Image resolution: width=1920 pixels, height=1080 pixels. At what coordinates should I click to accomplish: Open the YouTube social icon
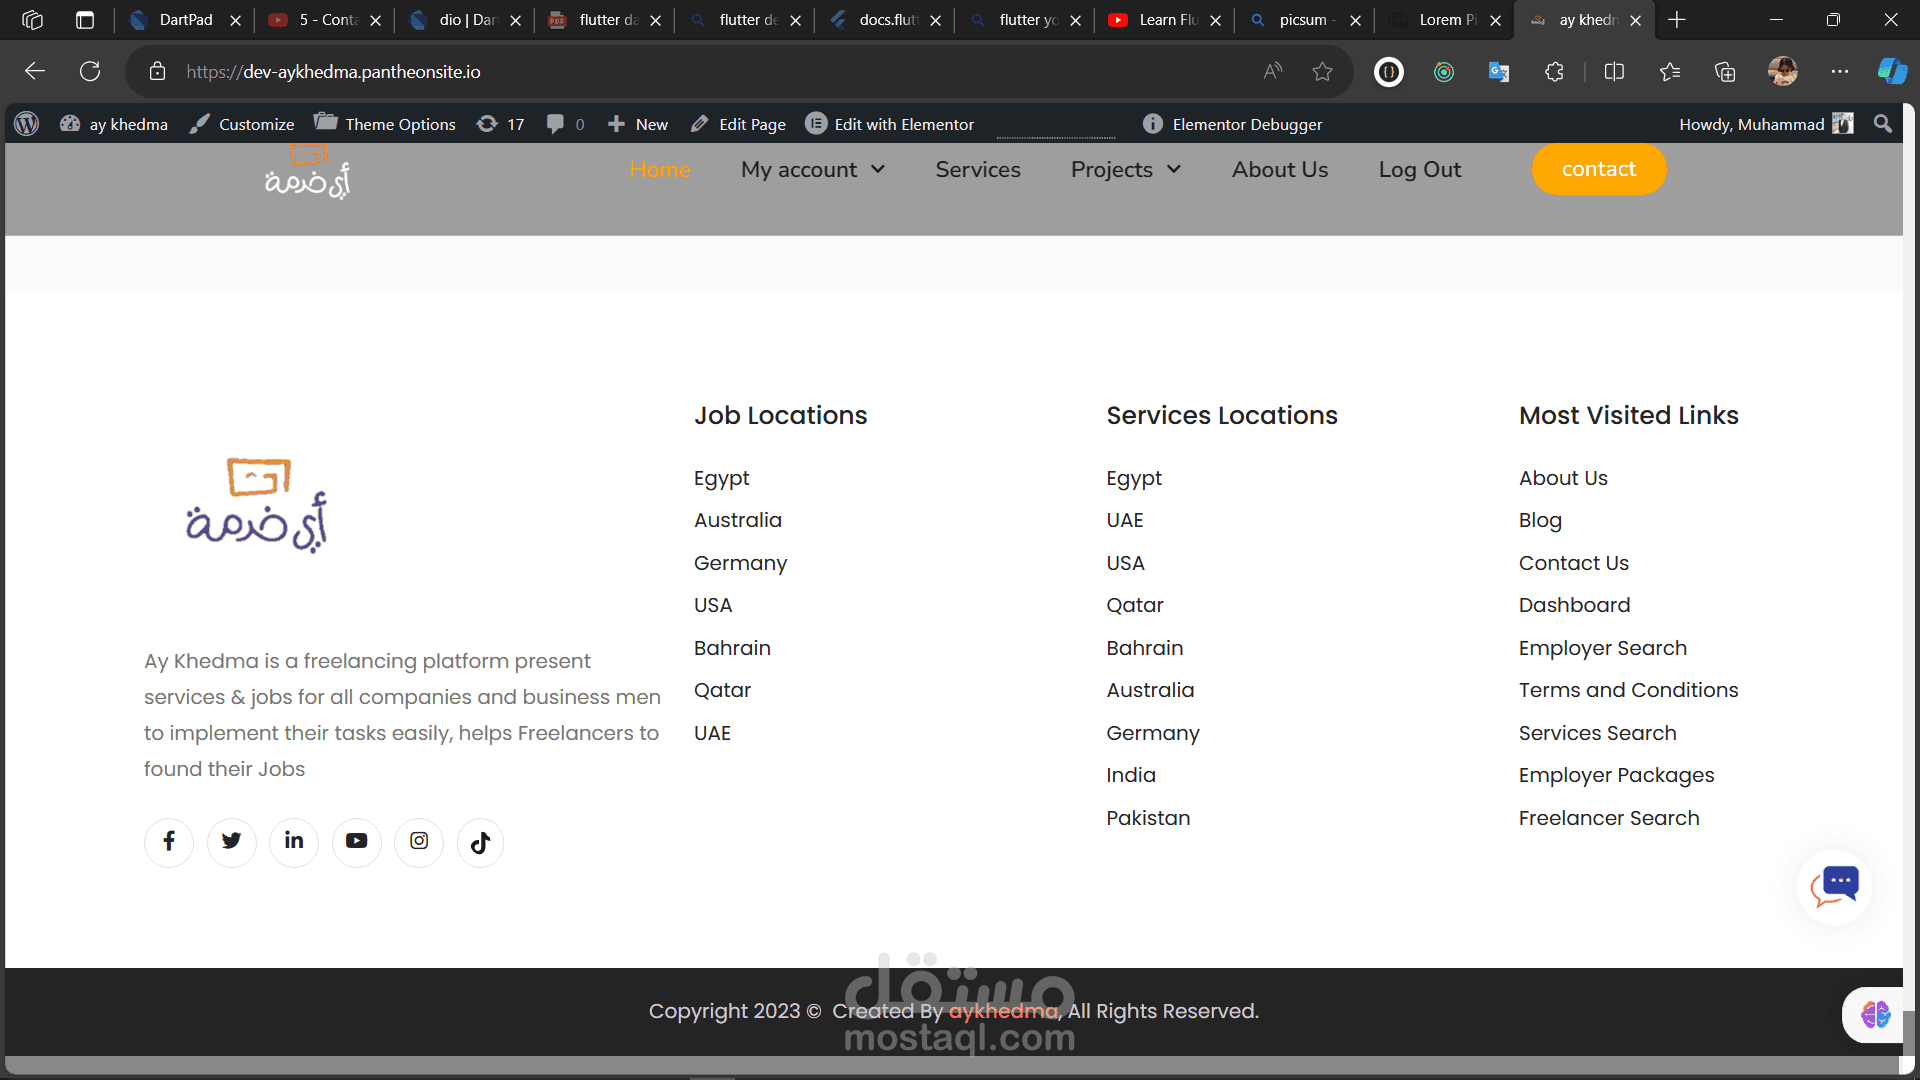pos(356,841)
